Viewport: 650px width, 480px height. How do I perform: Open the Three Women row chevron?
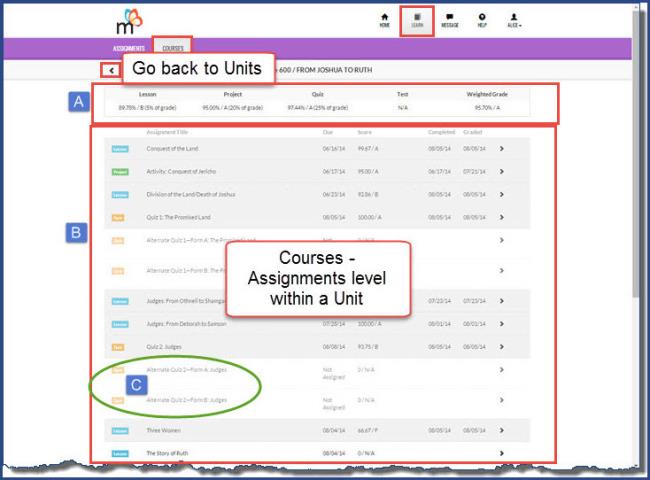pyautogui.click(x=502, y=430)
